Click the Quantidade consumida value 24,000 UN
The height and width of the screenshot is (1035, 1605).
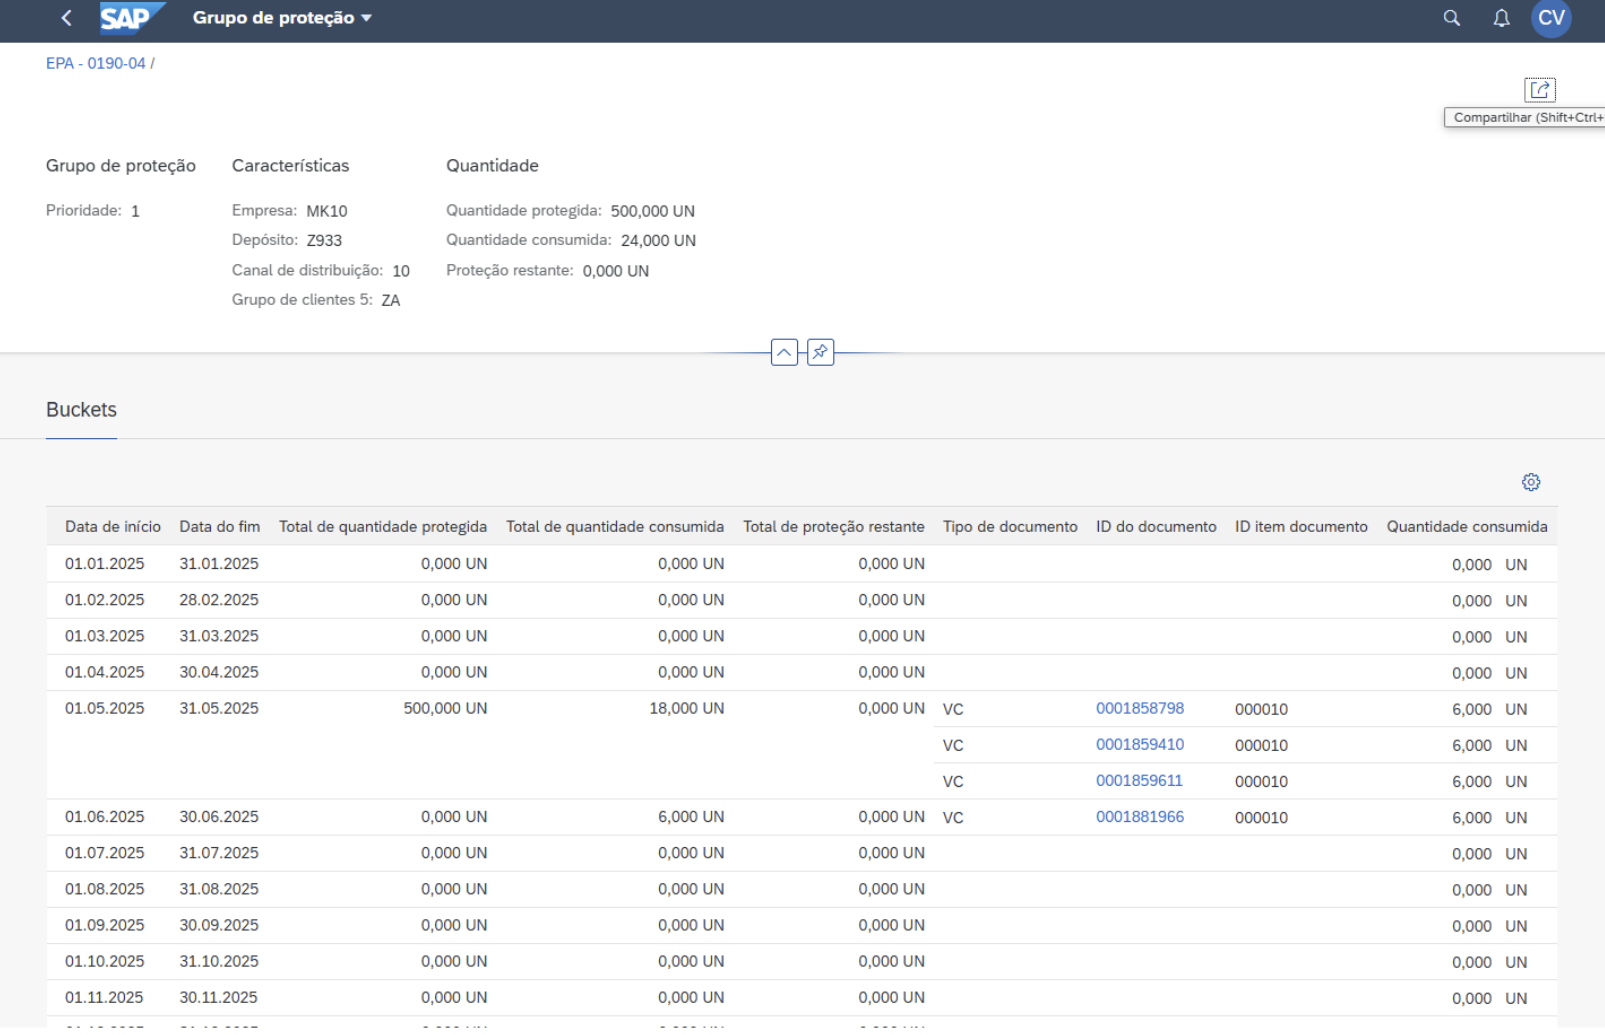pos(658,240)
